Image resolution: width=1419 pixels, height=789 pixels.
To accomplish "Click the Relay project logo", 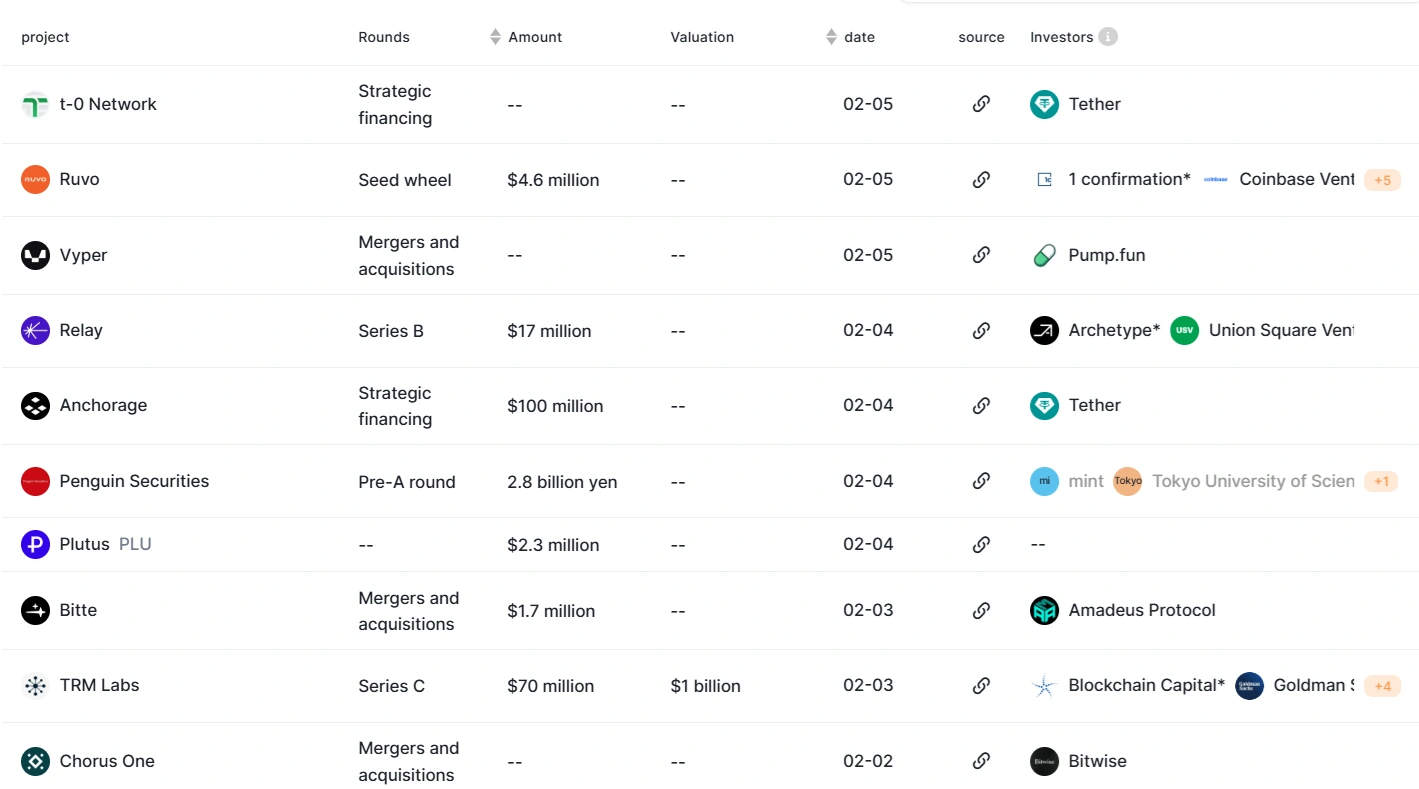I will click(x=36, y=330).
